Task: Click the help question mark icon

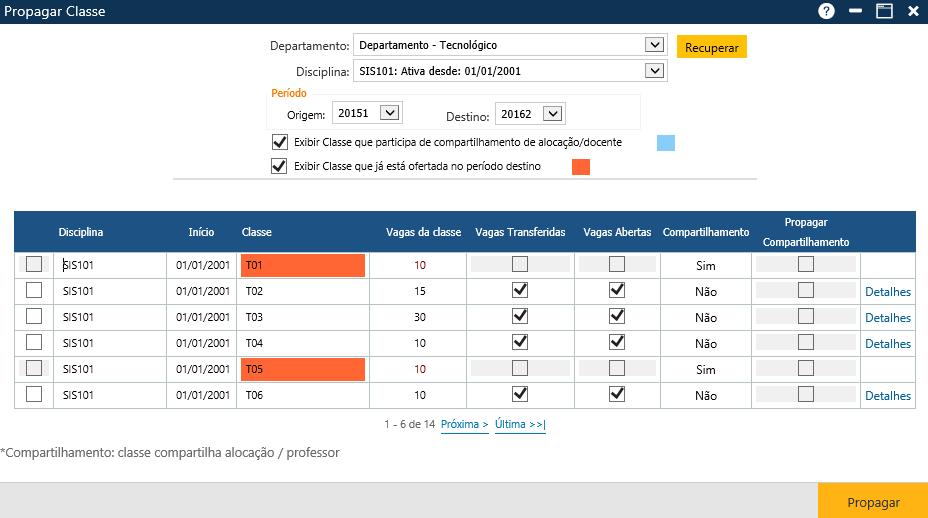Action: coord(826,11)
